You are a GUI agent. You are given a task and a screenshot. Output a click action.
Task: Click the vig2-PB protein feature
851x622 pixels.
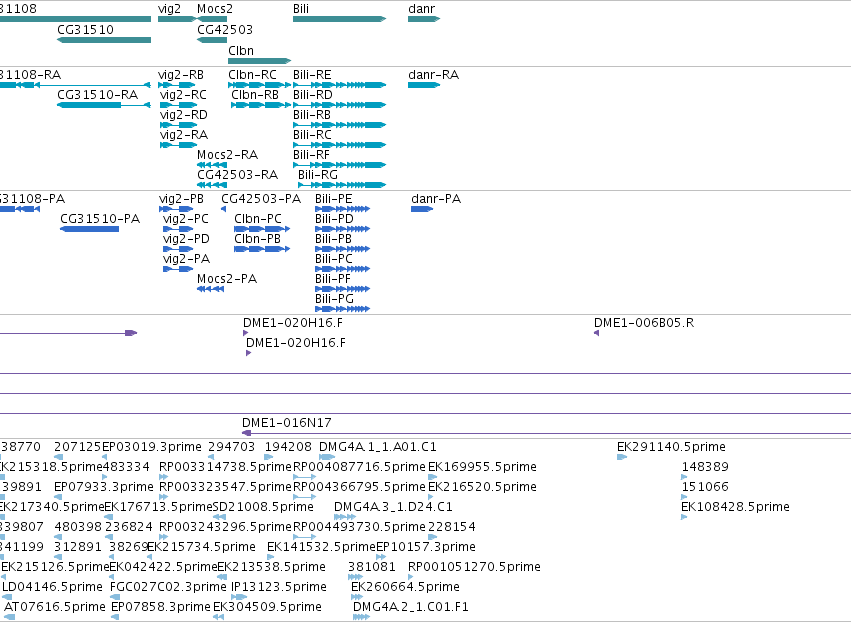click(x=176, y=209)
